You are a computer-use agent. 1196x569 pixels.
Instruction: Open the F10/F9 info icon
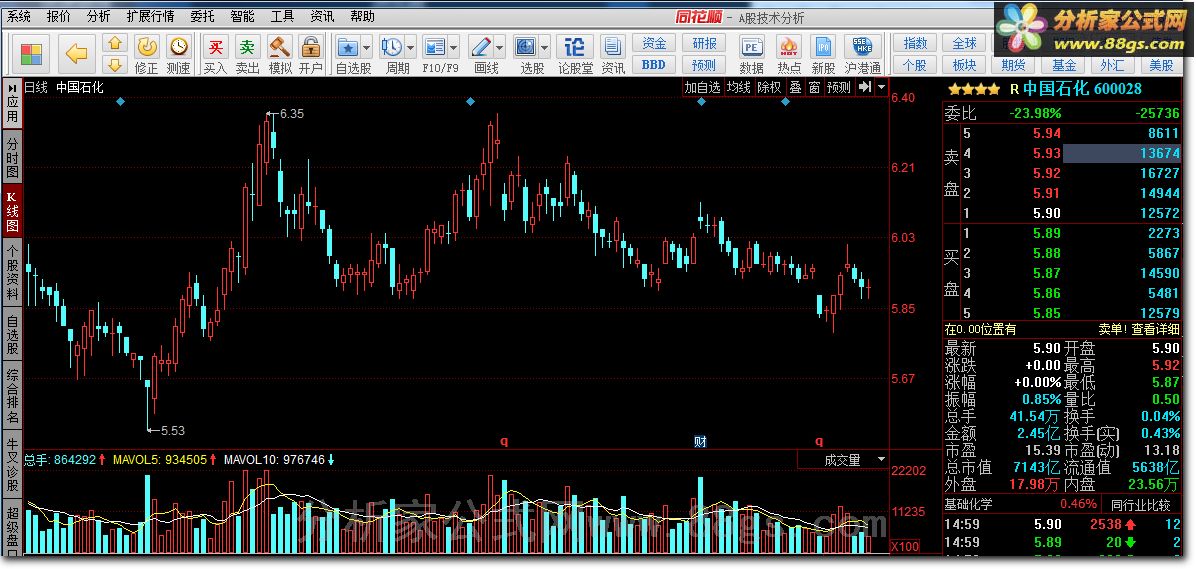435,47
